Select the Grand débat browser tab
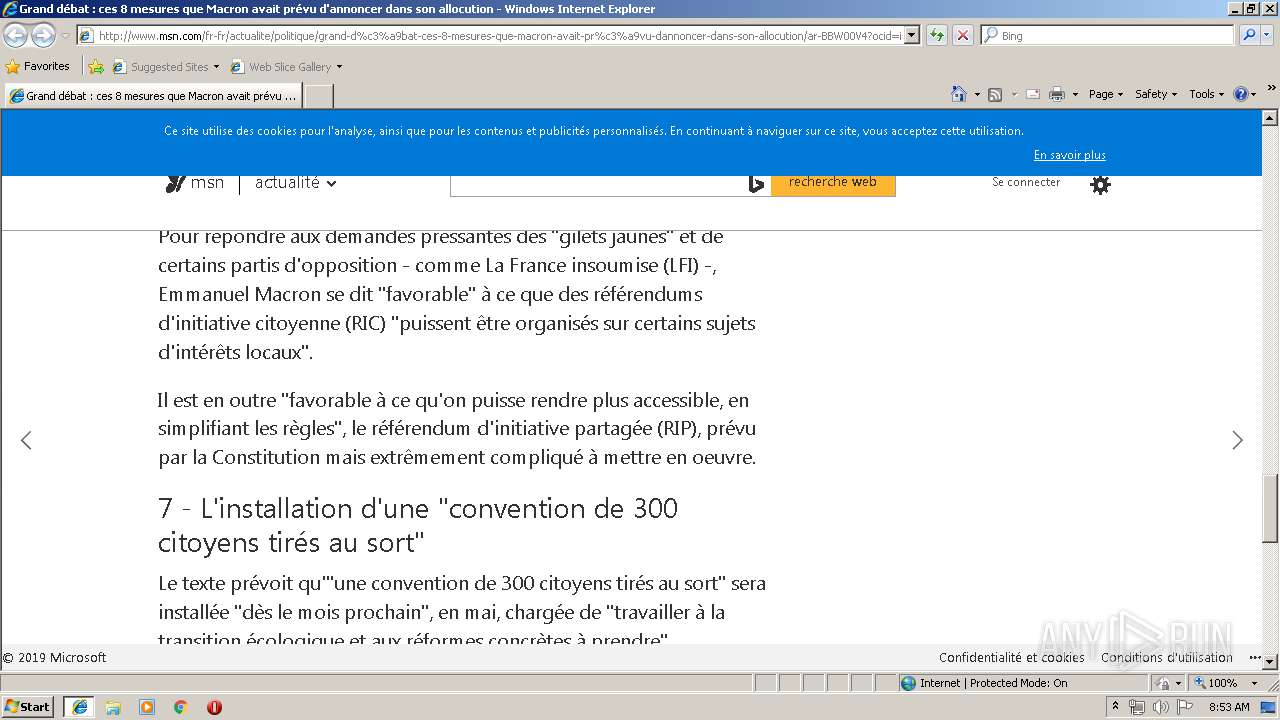Screen dimensions: 1280x720 (x=152, y=96)
